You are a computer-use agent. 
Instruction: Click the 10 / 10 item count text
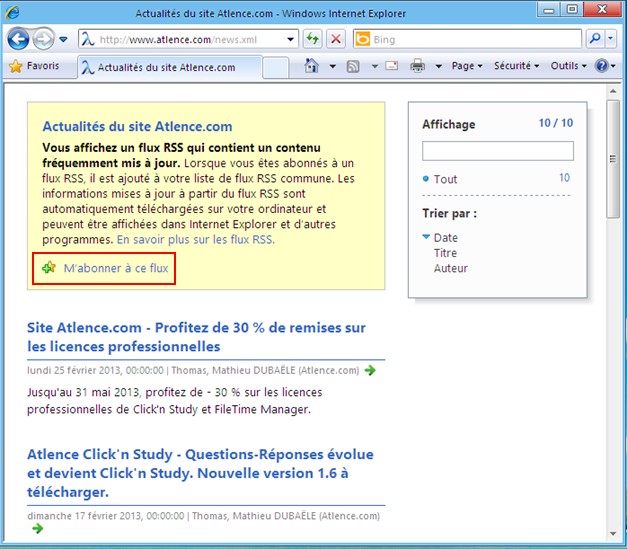click(556, 123)
